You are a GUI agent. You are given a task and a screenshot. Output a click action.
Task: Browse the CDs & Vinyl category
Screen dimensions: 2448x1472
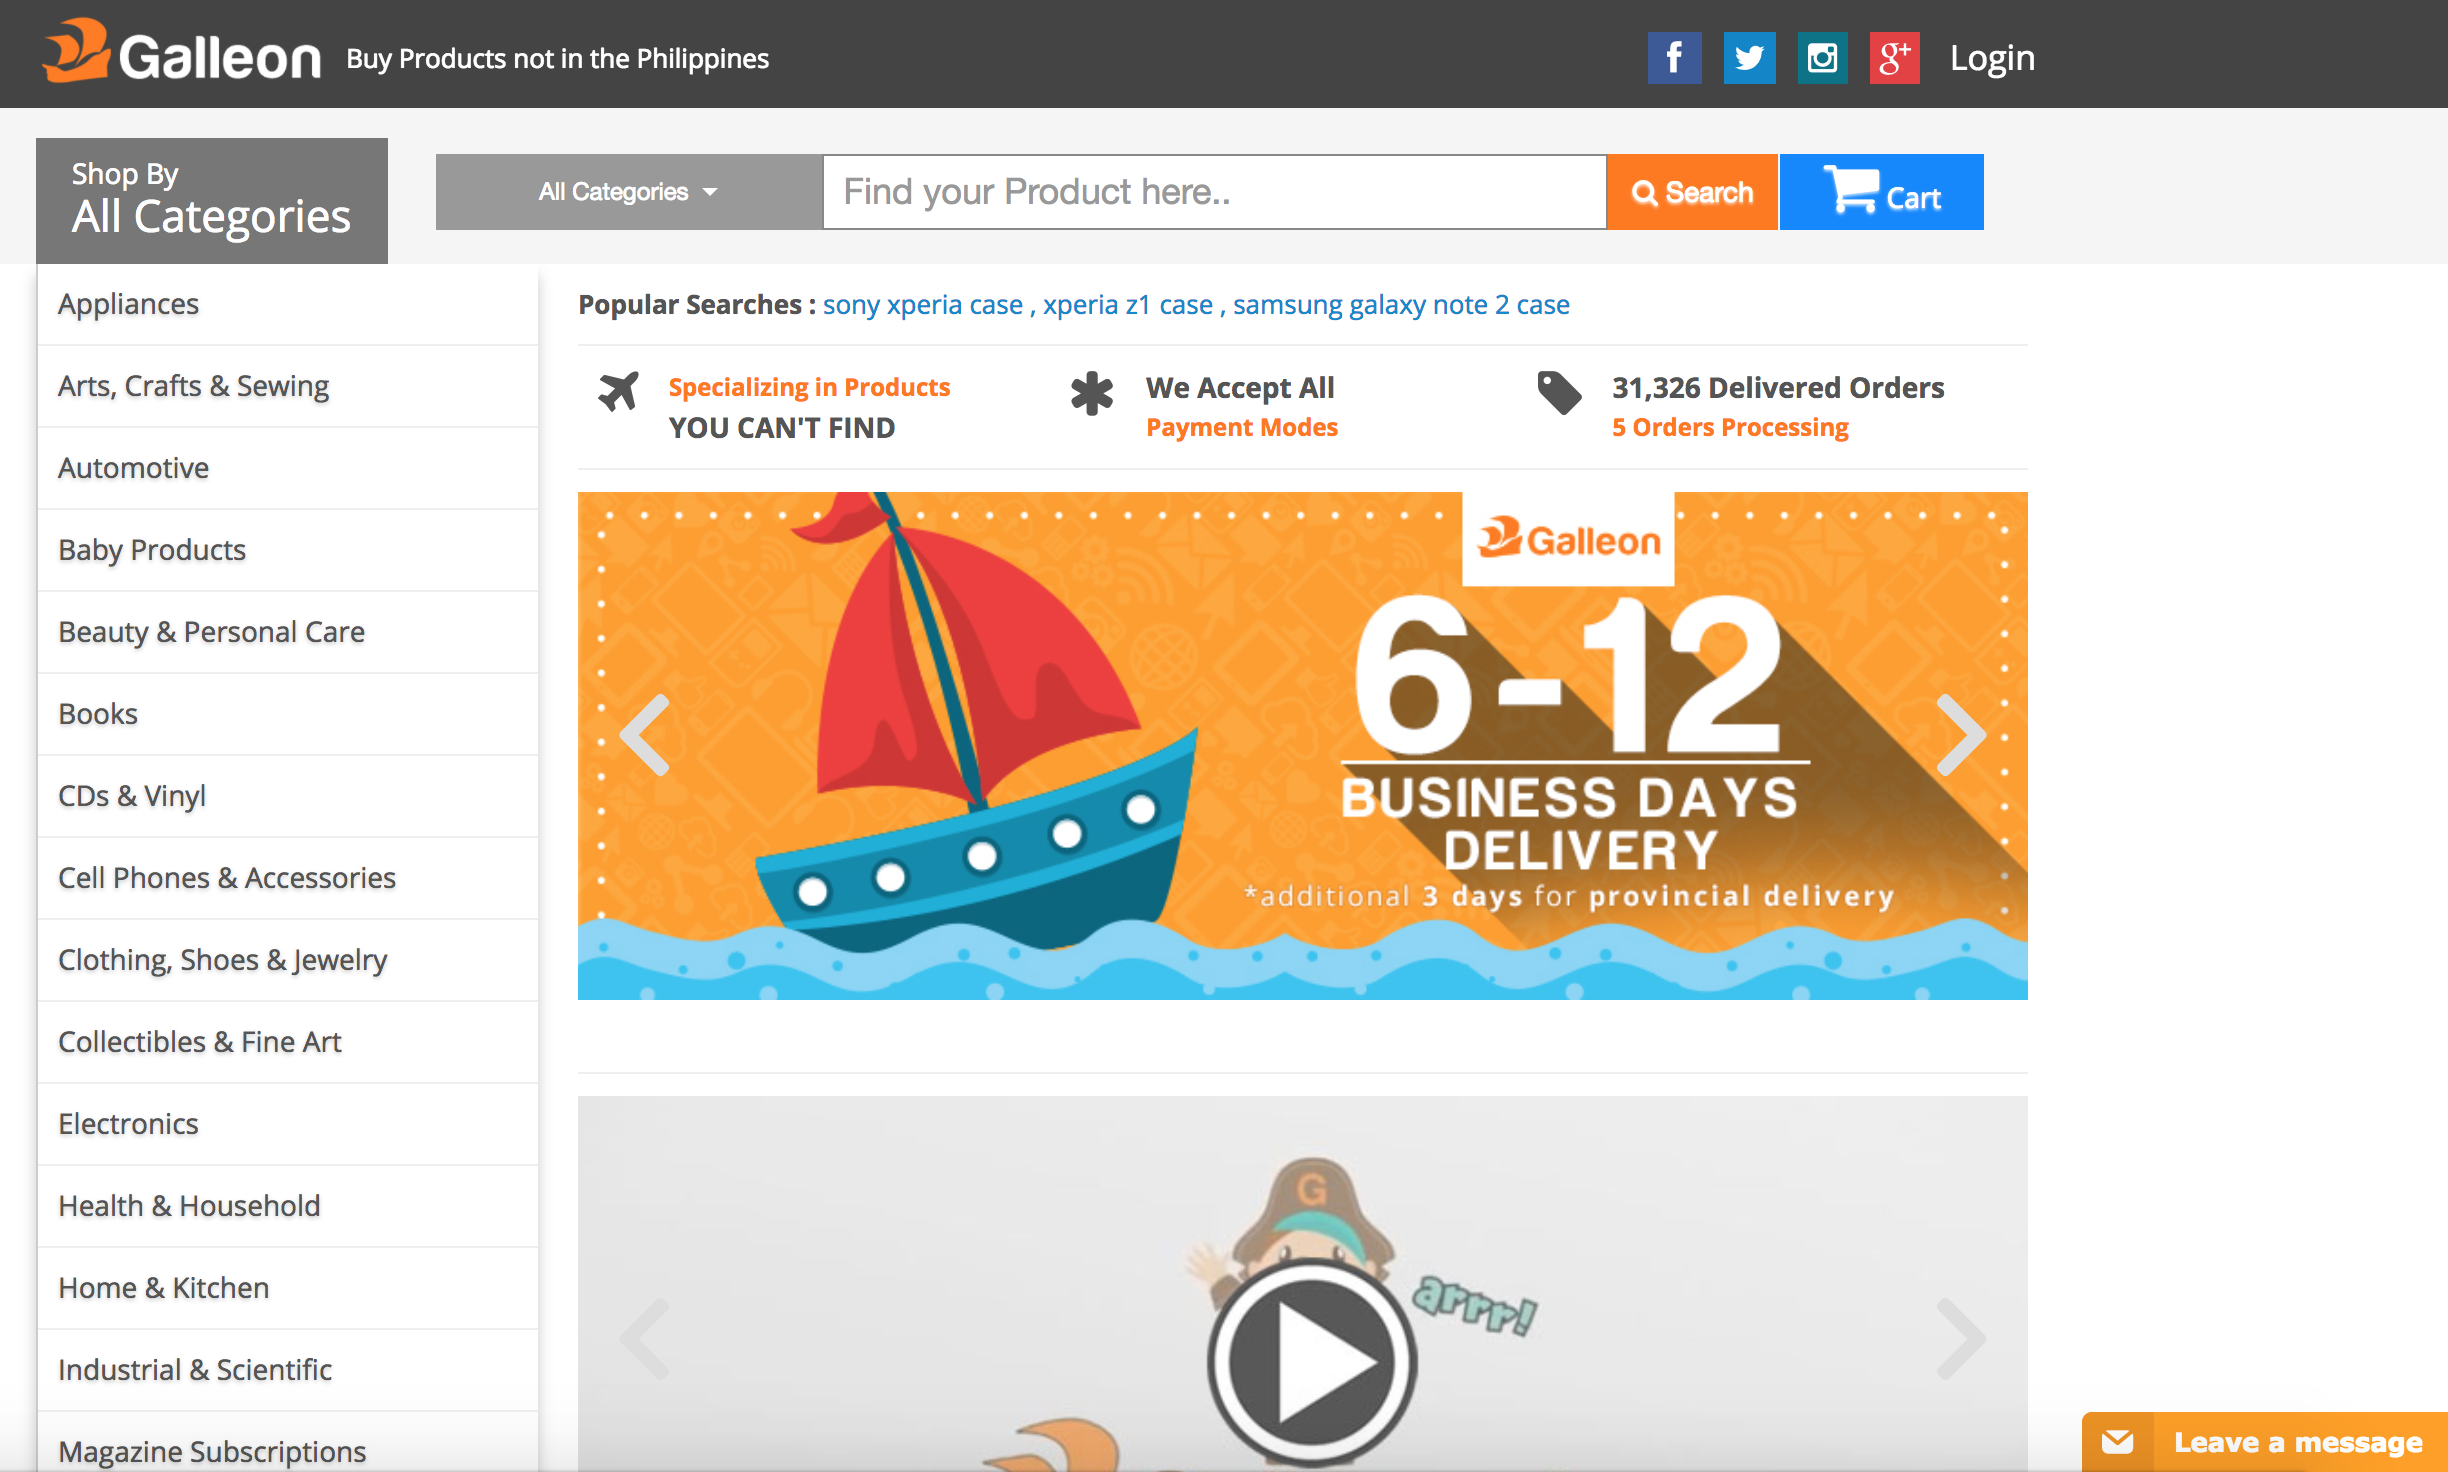click(x=288, y=796)
